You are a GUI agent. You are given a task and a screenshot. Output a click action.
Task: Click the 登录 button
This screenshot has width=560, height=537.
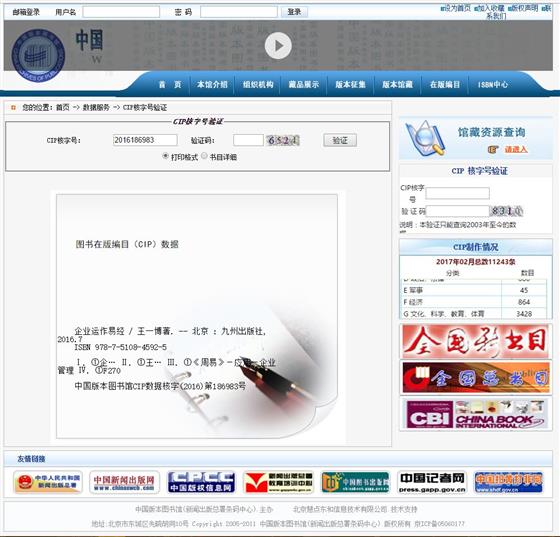pyautogui.click(x=294, y=12)
